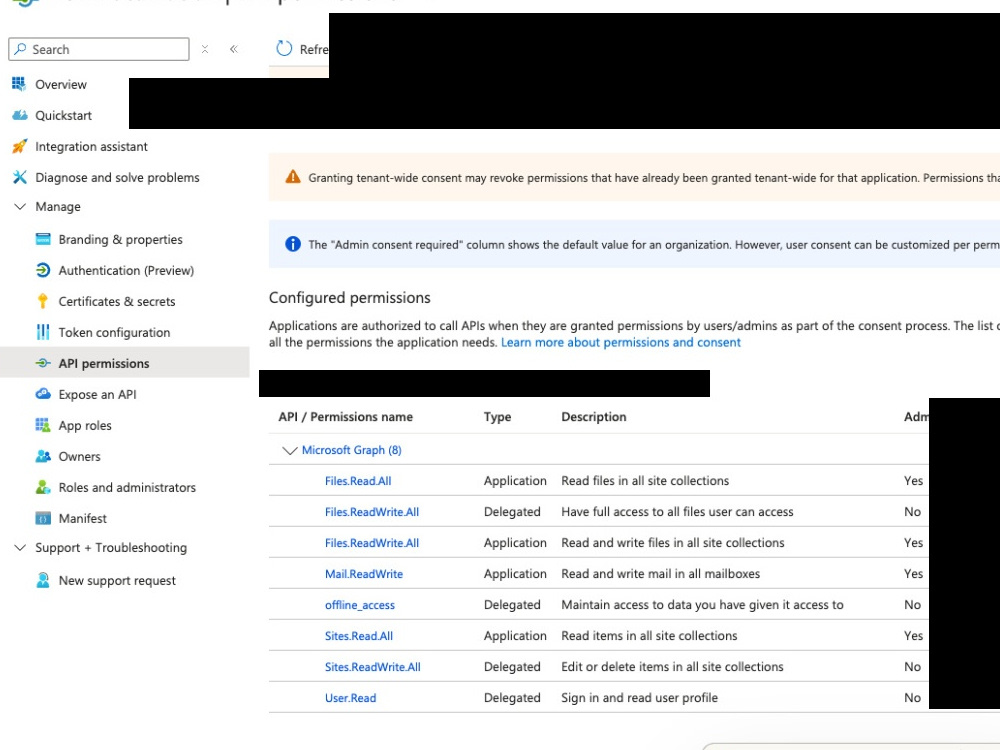
Task: Focus the sidebar Search field
Action: coord(99,49)
